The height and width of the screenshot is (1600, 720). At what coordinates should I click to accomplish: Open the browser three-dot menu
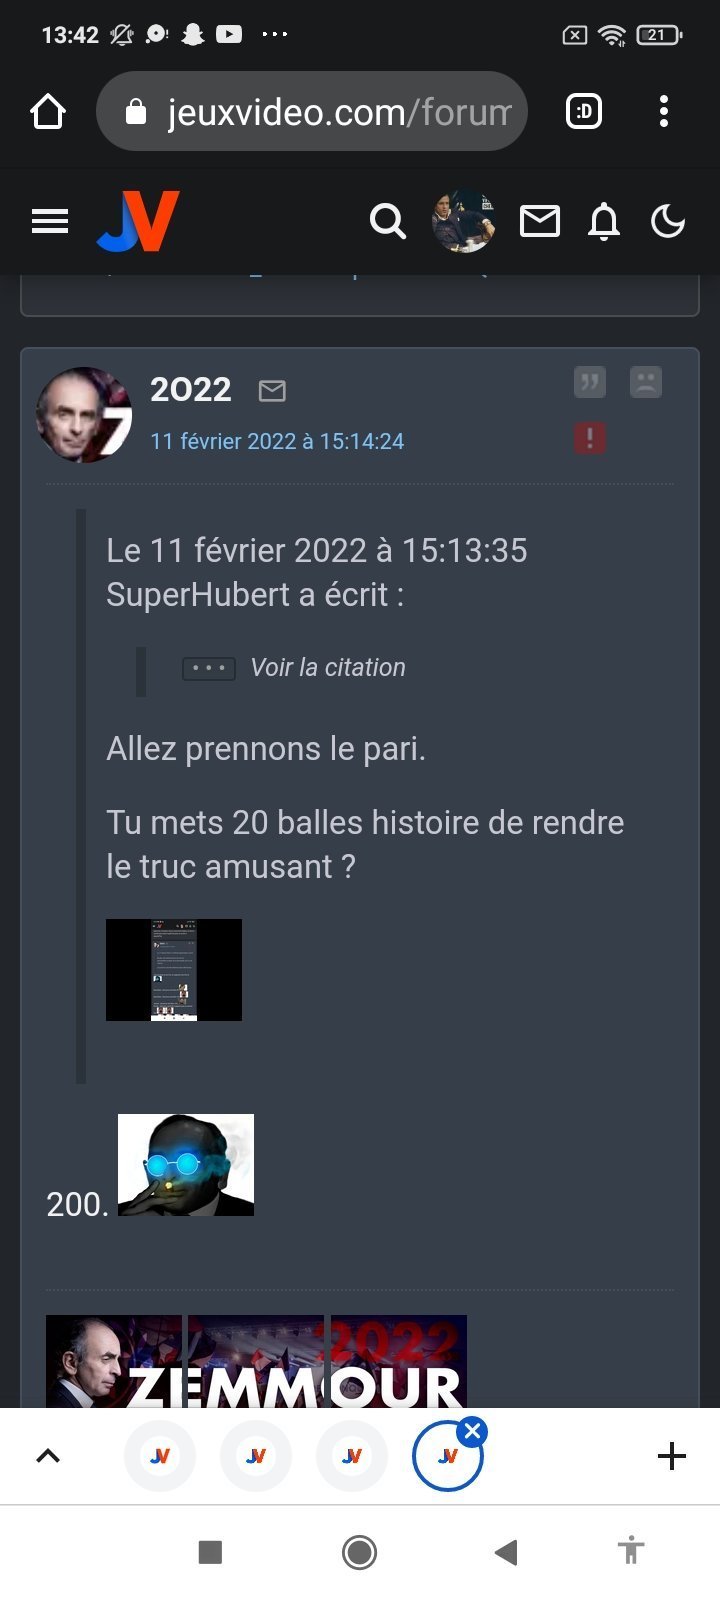click(x=664, y=111)
